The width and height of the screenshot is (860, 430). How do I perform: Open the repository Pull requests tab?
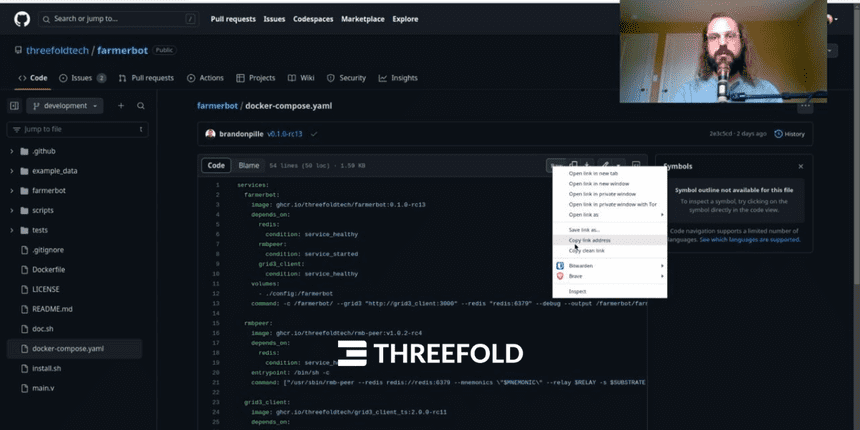pyautogui.click(x=146, y=78)
